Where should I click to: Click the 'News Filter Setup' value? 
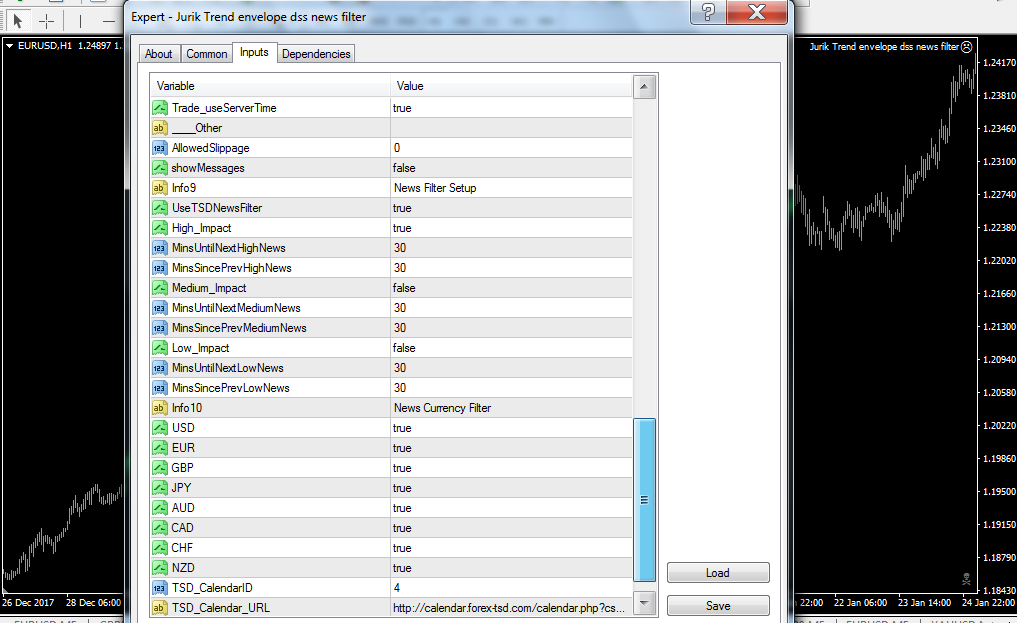tap(435, 188)
